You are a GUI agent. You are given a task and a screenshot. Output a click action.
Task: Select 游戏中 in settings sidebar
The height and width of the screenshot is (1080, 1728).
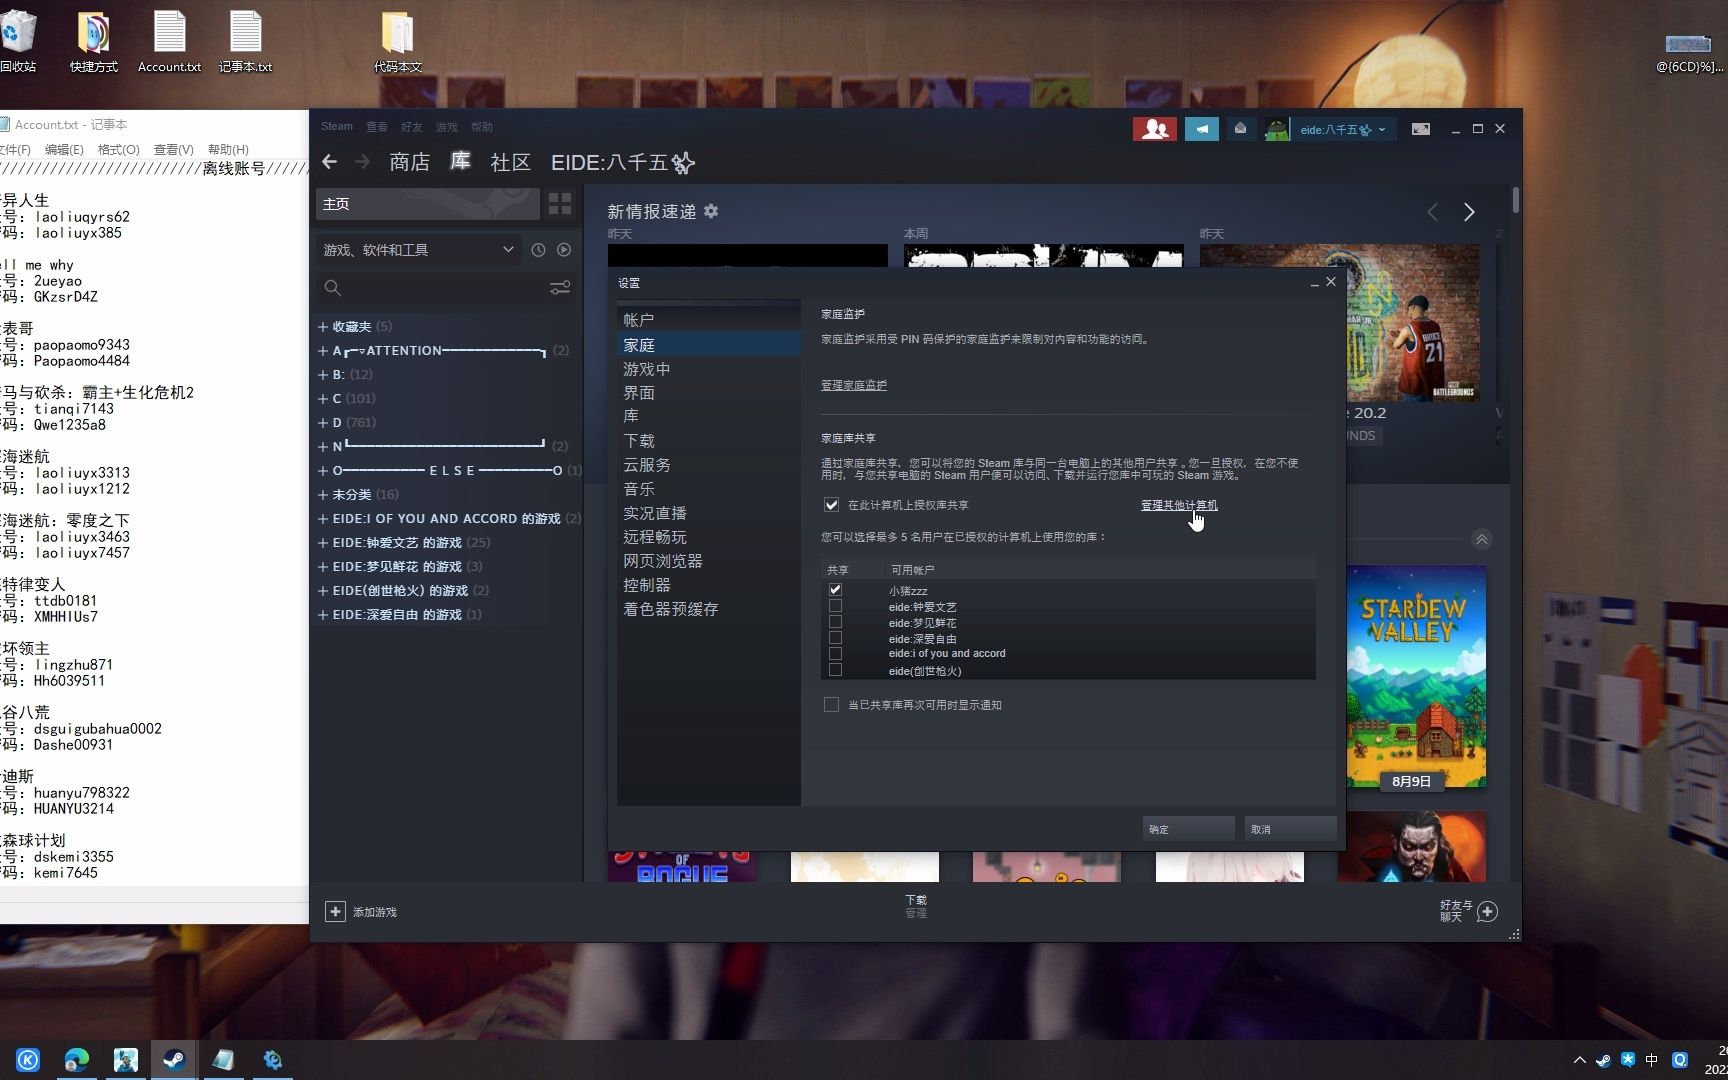point(647,368)
